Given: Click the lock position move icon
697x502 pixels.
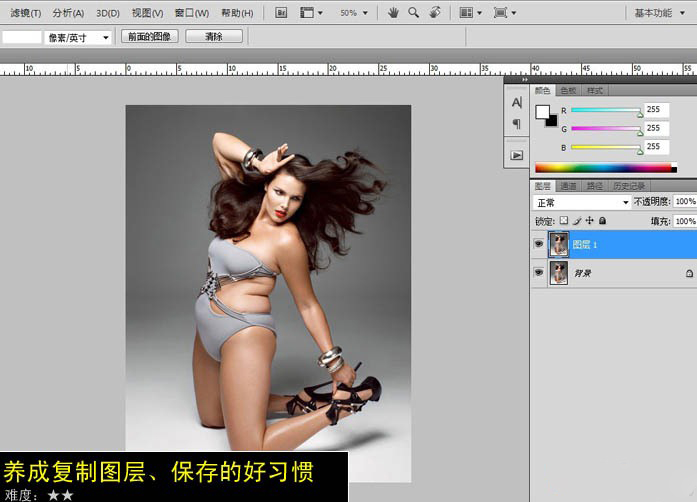Looking at the screenshot, I should tap(589, 220).
